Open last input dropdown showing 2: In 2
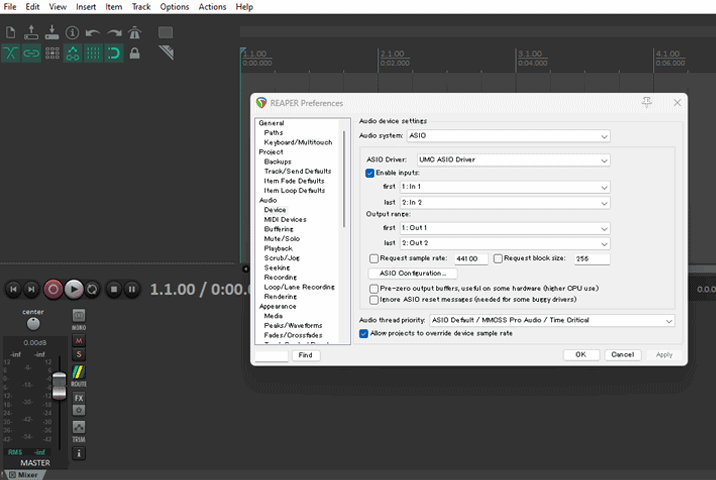The width and height of the screenshot is (716, 480). (505, 202)
